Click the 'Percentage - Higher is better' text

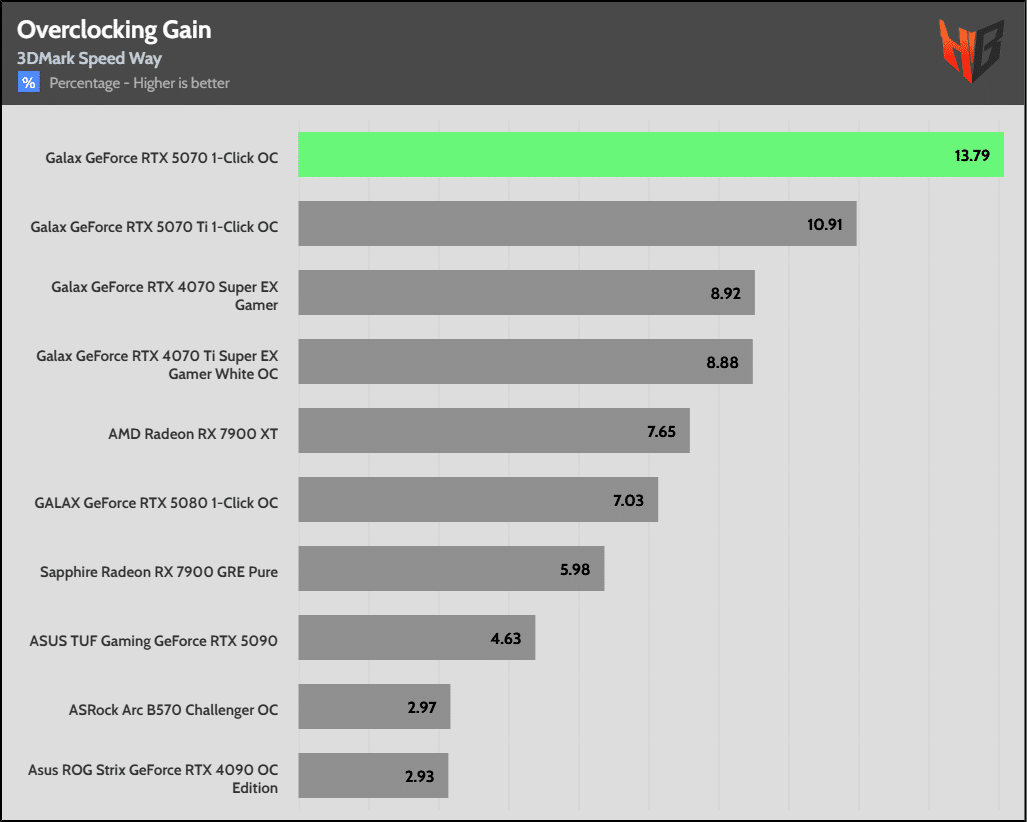(139, 83)
